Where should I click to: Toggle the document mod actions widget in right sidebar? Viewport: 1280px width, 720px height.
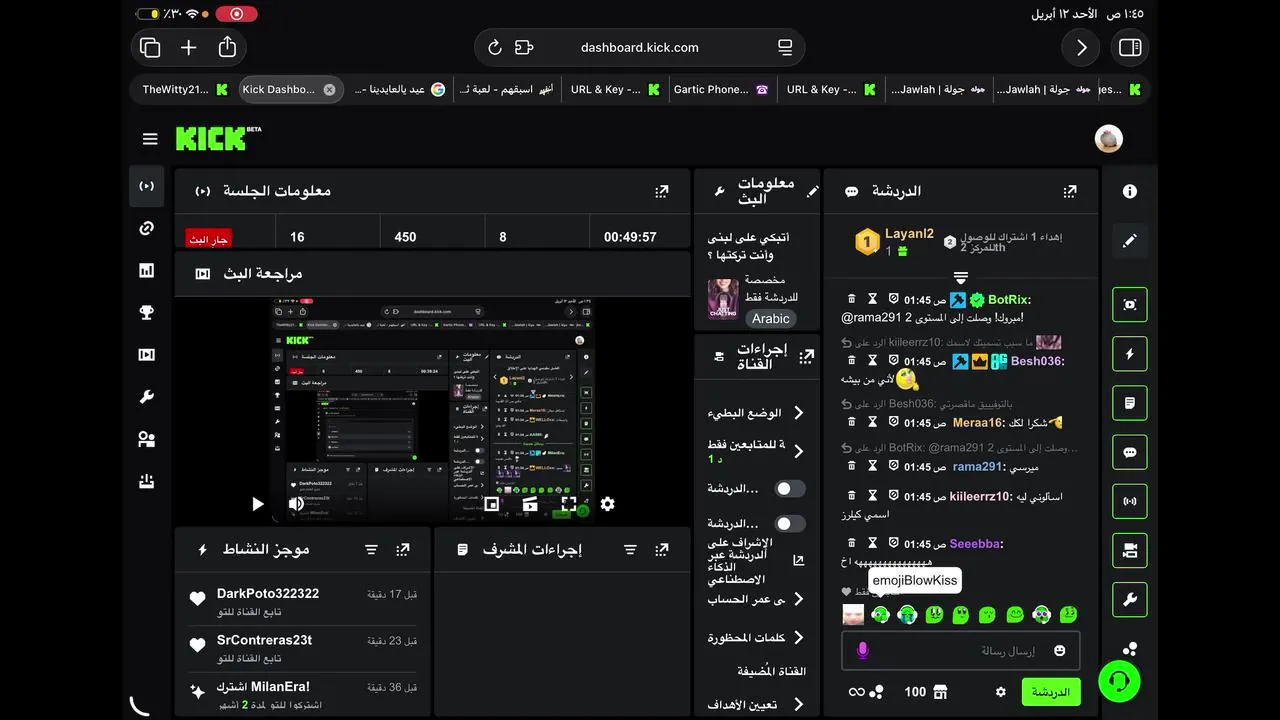[x=1130, y=403]
